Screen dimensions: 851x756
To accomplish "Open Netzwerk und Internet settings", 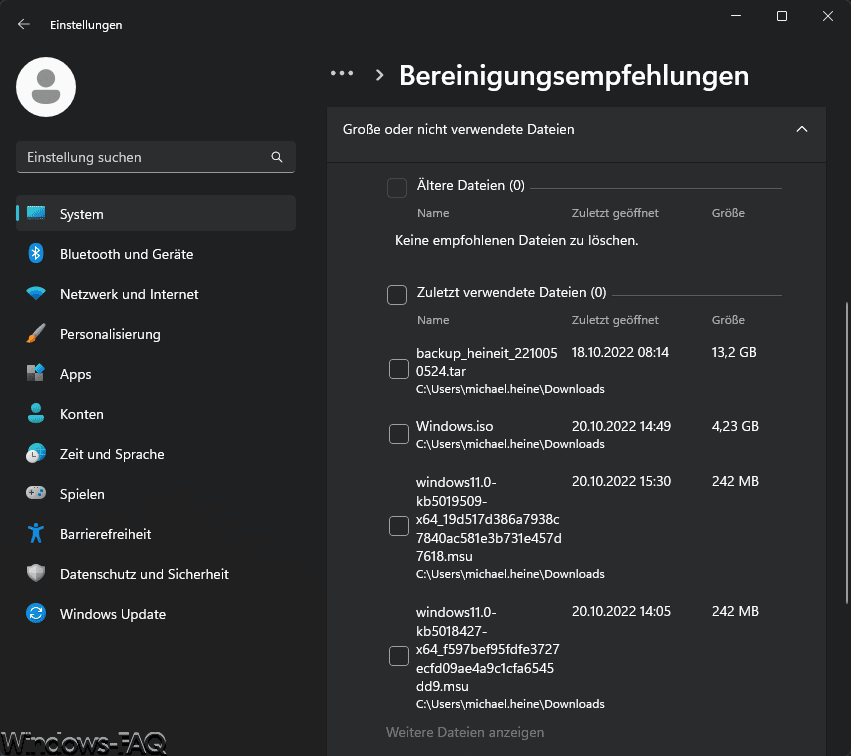I will point(156,294).
